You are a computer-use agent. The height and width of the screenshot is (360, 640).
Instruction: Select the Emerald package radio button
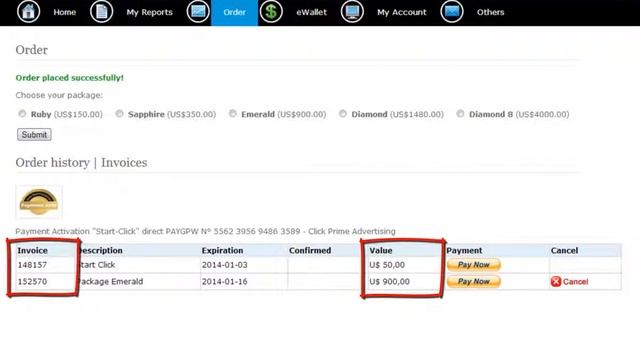(233, 113)
